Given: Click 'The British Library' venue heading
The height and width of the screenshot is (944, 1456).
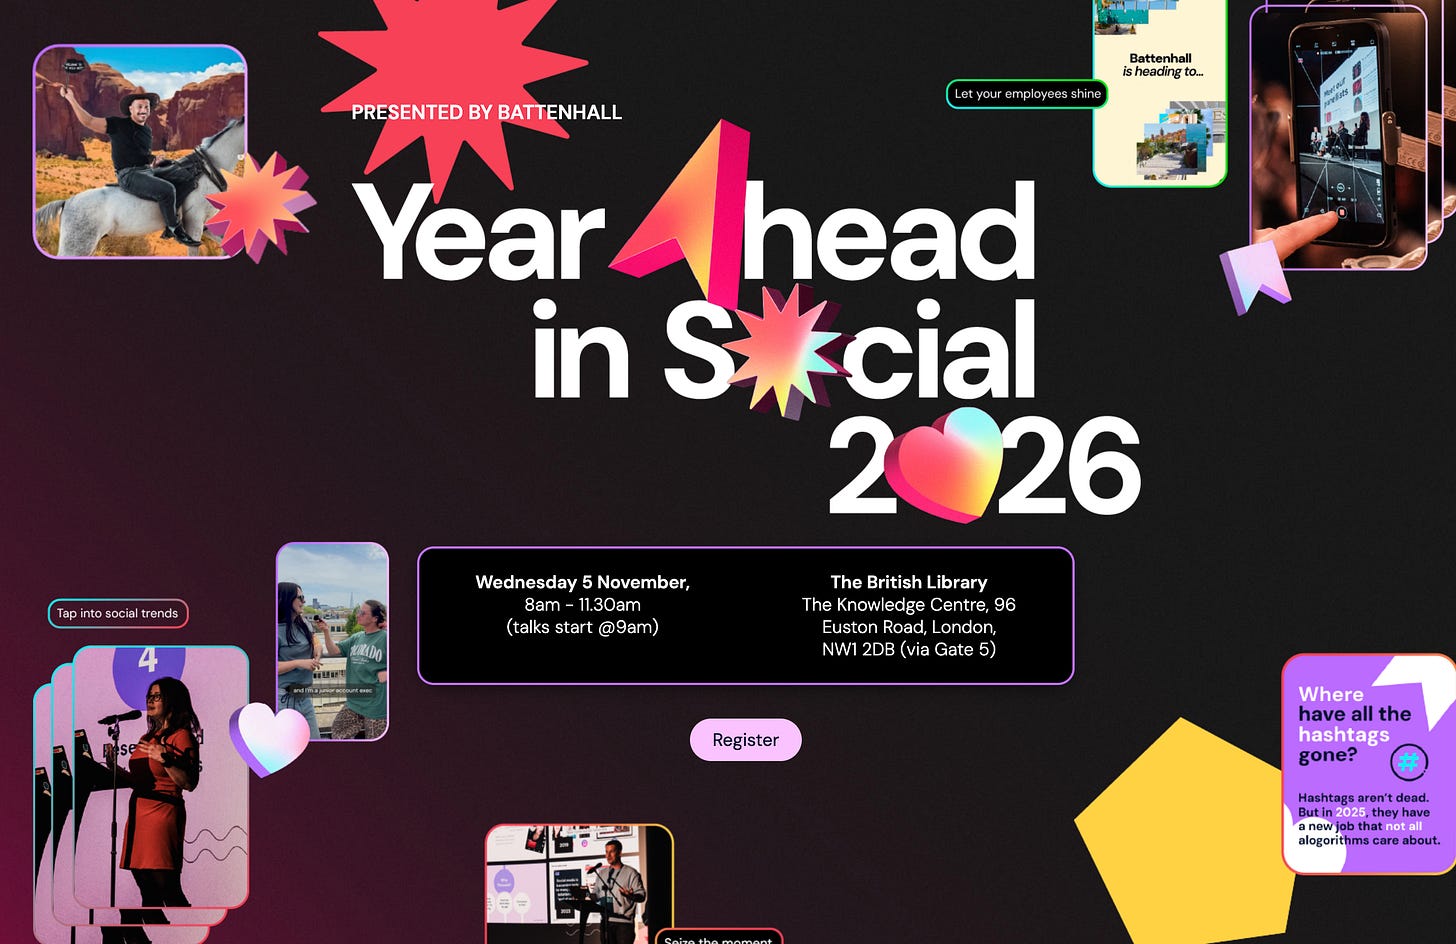Looking at the screenshot, I should [908, 582].
